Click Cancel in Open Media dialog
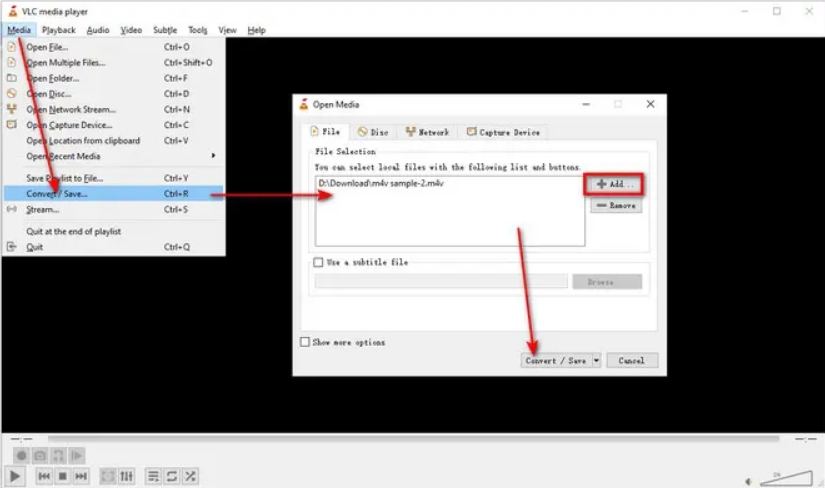825x488 pixels. click(632, 361)
